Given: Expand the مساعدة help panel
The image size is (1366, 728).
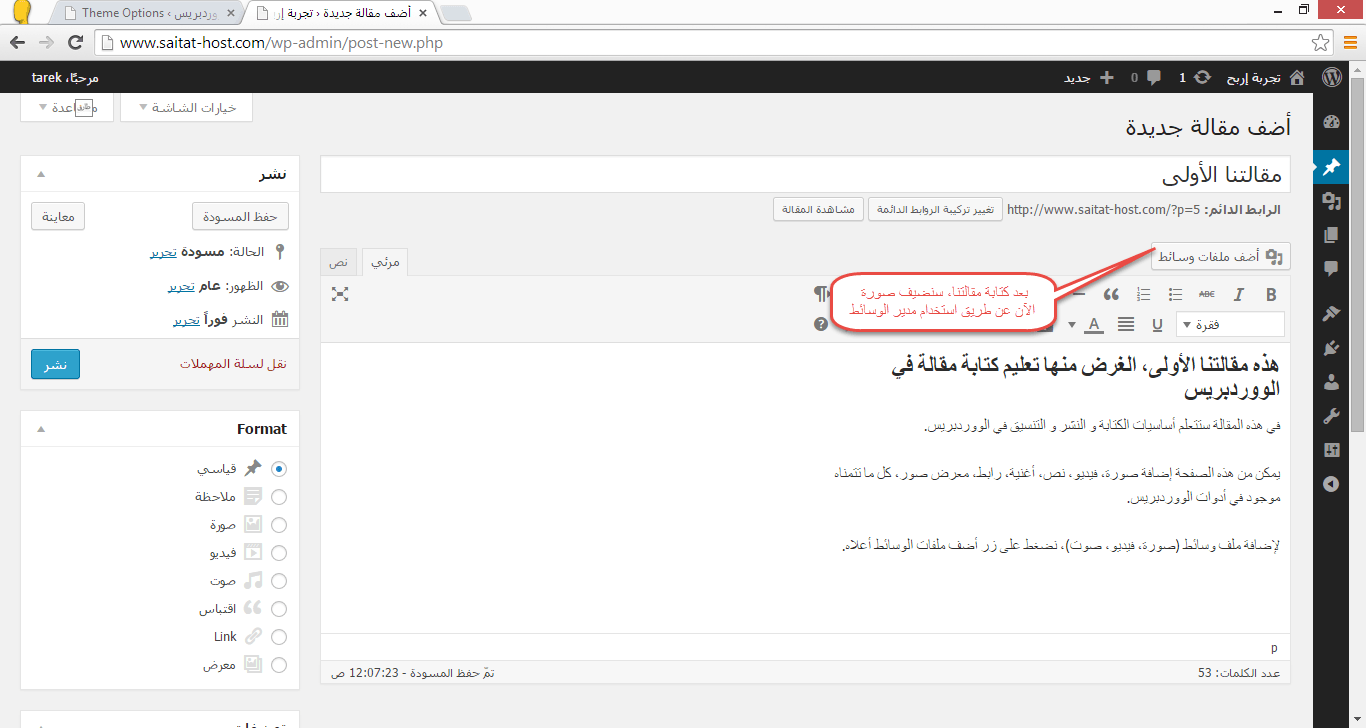Looking at the screenshot, I should 65,107.
